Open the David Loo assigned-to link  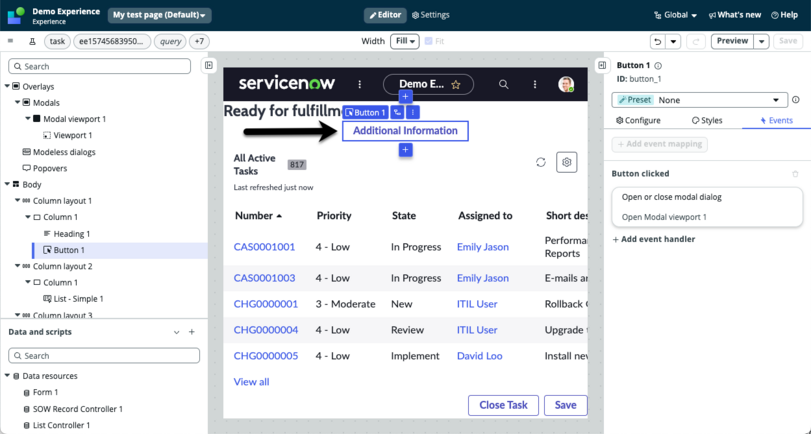tap(479, 356)
